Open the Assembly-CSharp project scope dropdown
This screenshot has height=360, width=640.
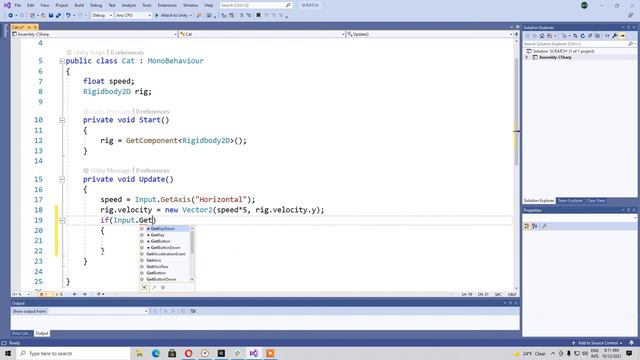tap(95, 34)
